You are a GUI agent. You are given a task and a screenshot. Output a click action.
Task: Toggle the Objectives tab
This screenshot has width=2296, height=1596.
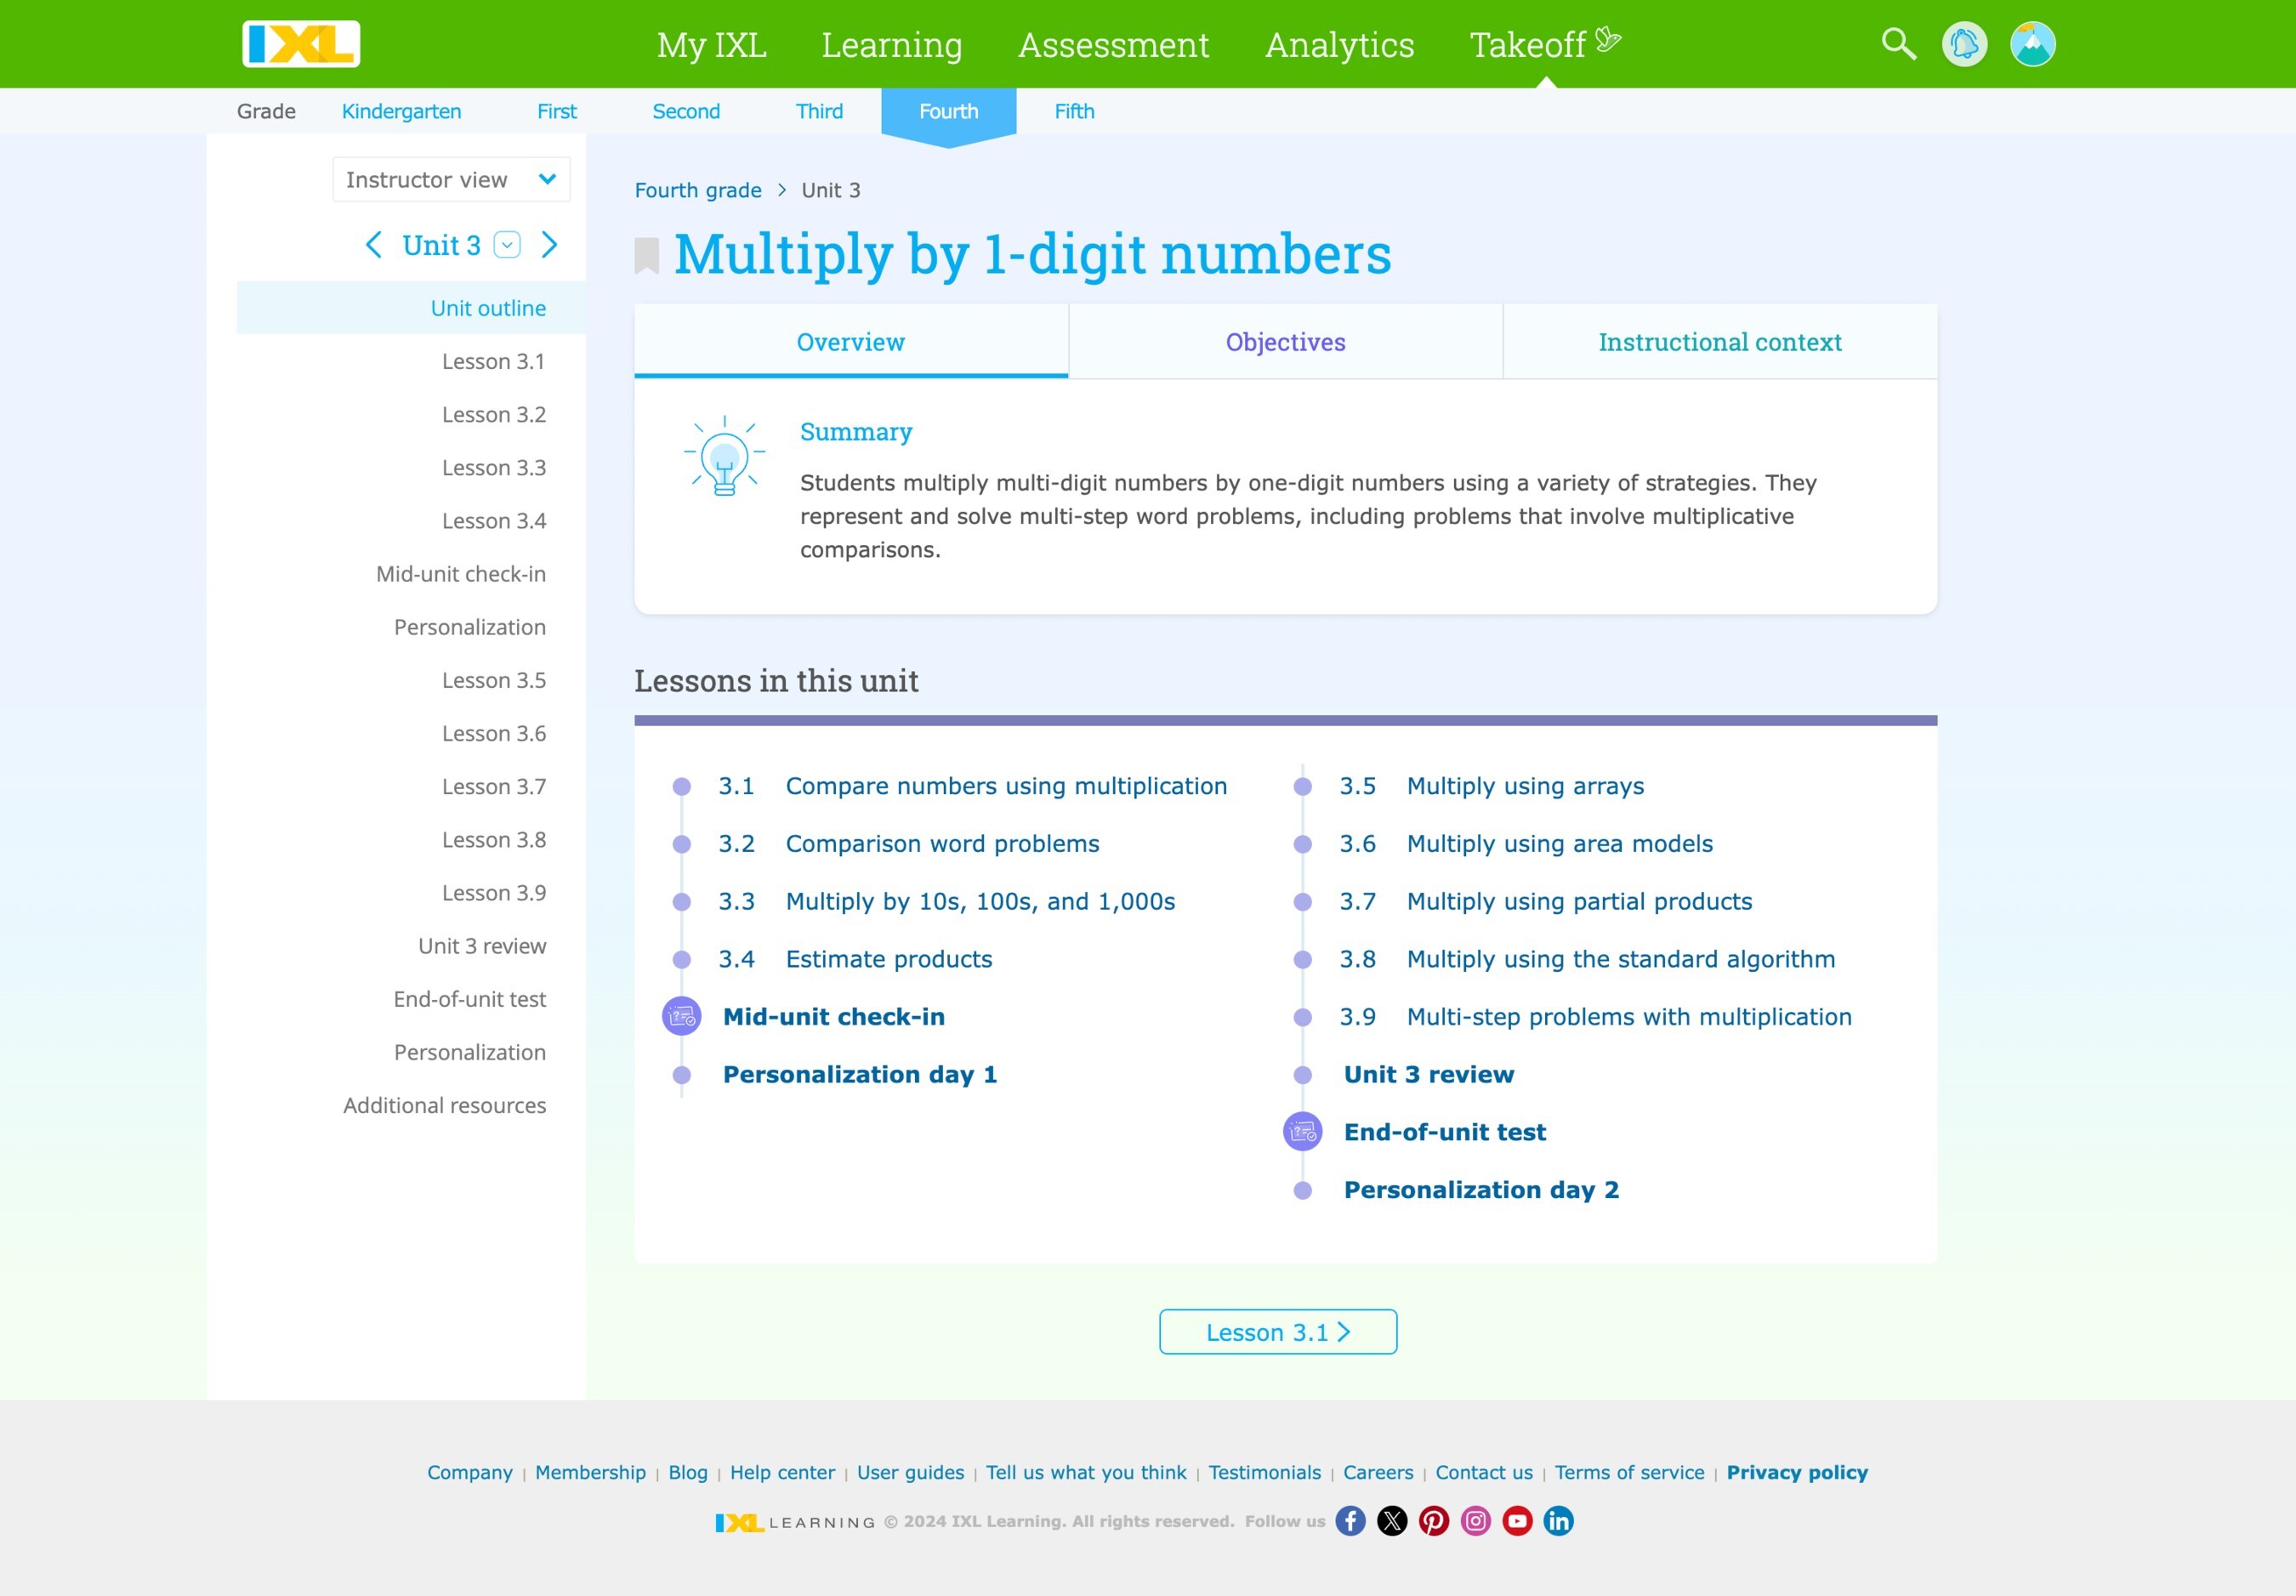point(1284,342)
